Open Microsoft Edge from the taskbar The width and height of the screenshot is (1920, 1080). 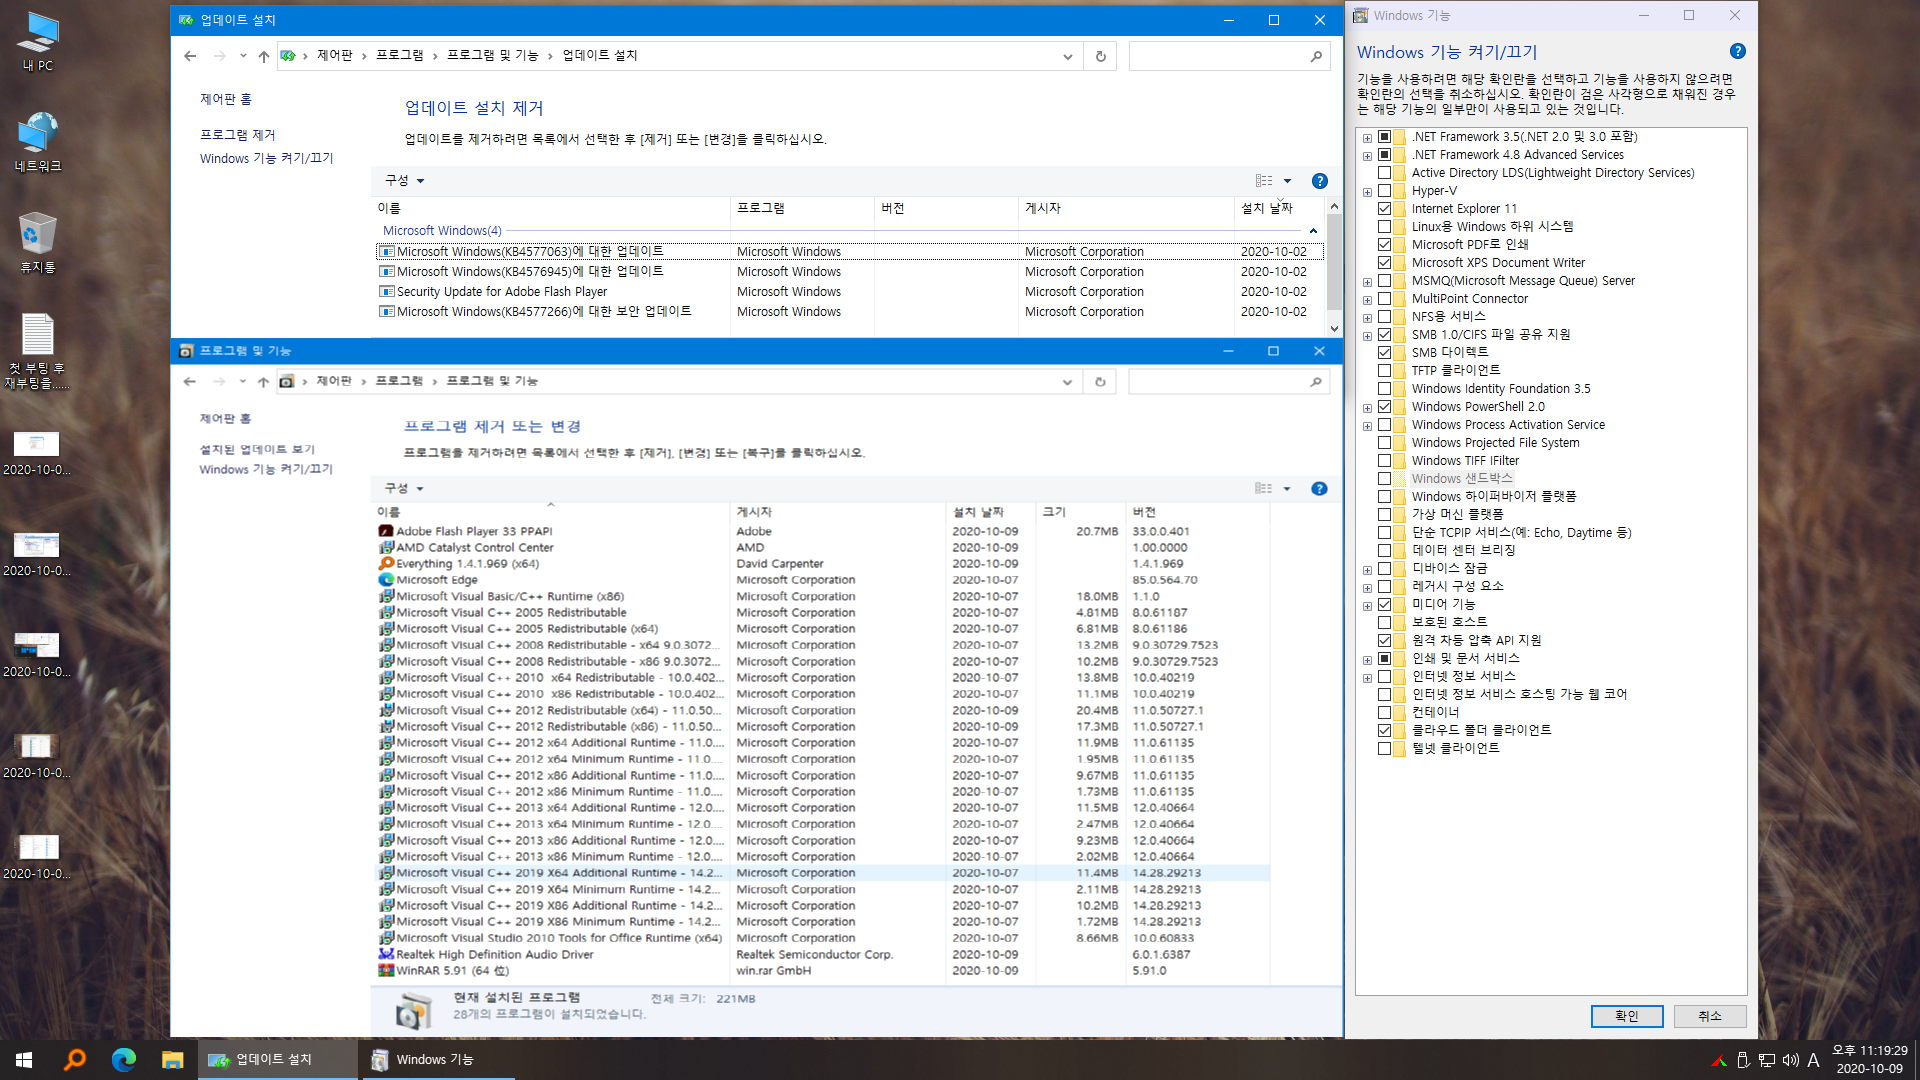click(x=124, y=1059)
